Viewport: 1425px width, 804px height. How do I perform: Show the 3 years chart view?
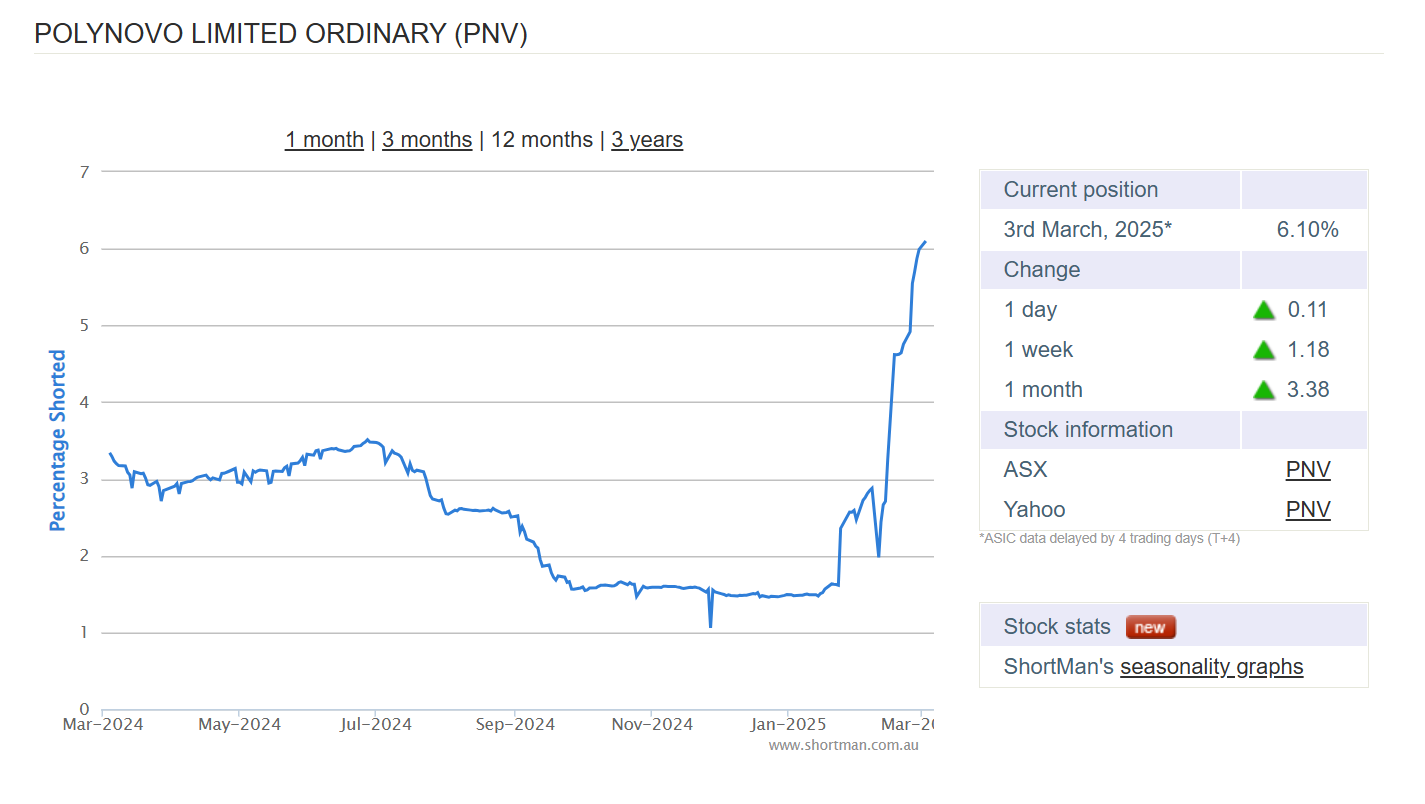click(x=647, y=140)
